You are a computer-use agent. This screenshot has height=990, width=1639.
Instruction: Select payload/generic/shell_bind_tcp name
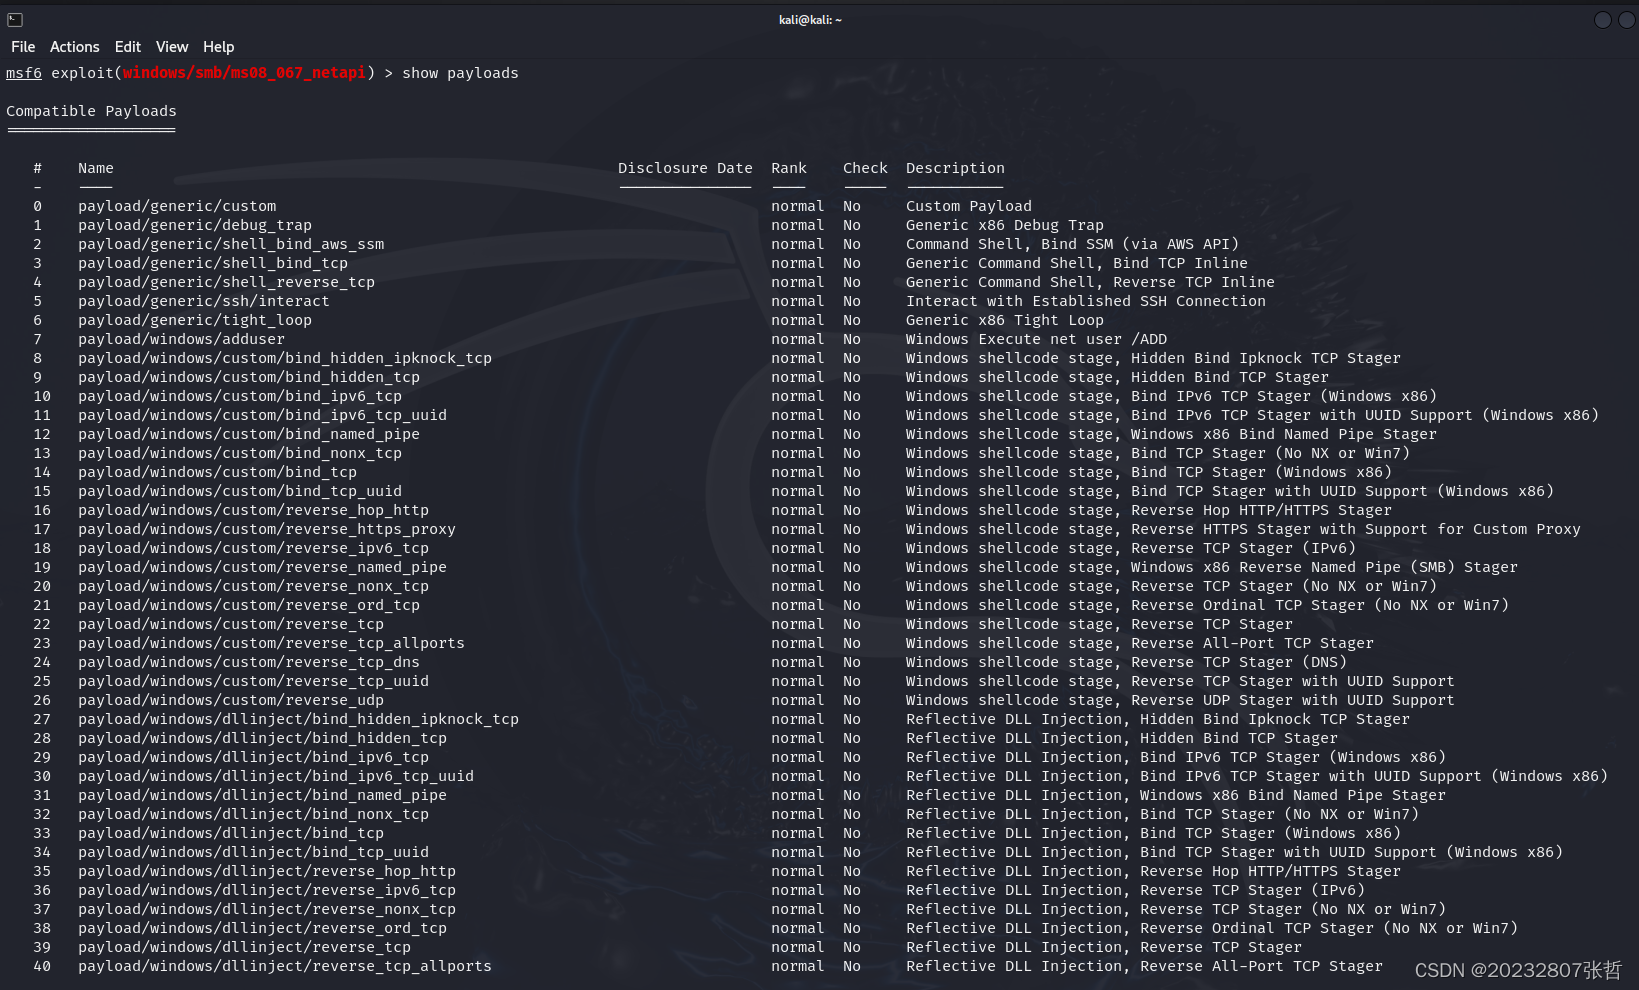coord(213,263)
